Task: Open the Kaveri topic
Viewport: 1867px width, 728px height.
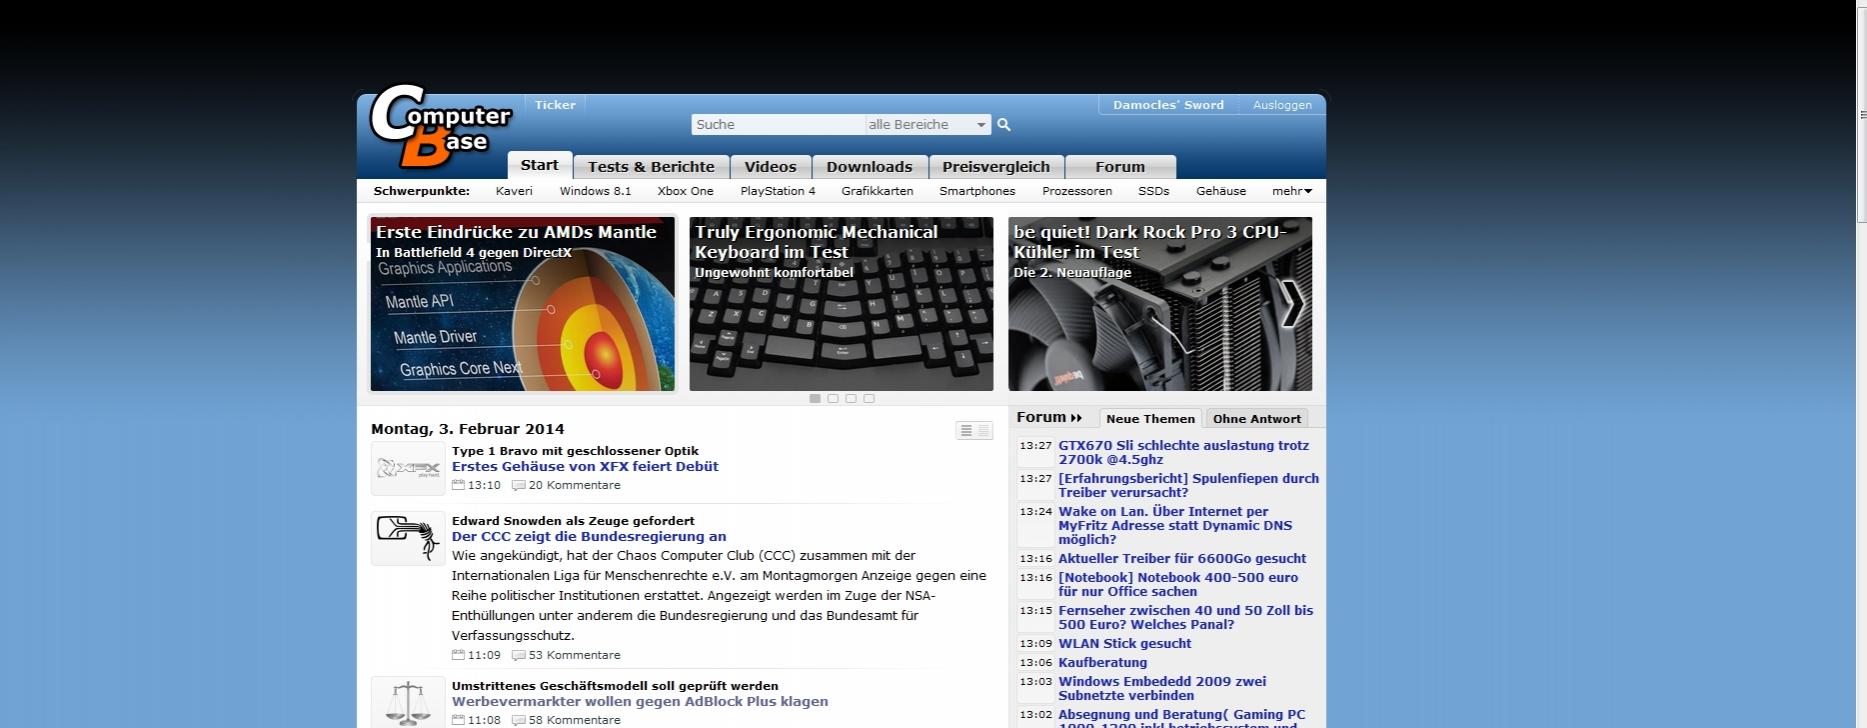Action: click(x=514, y=191)
